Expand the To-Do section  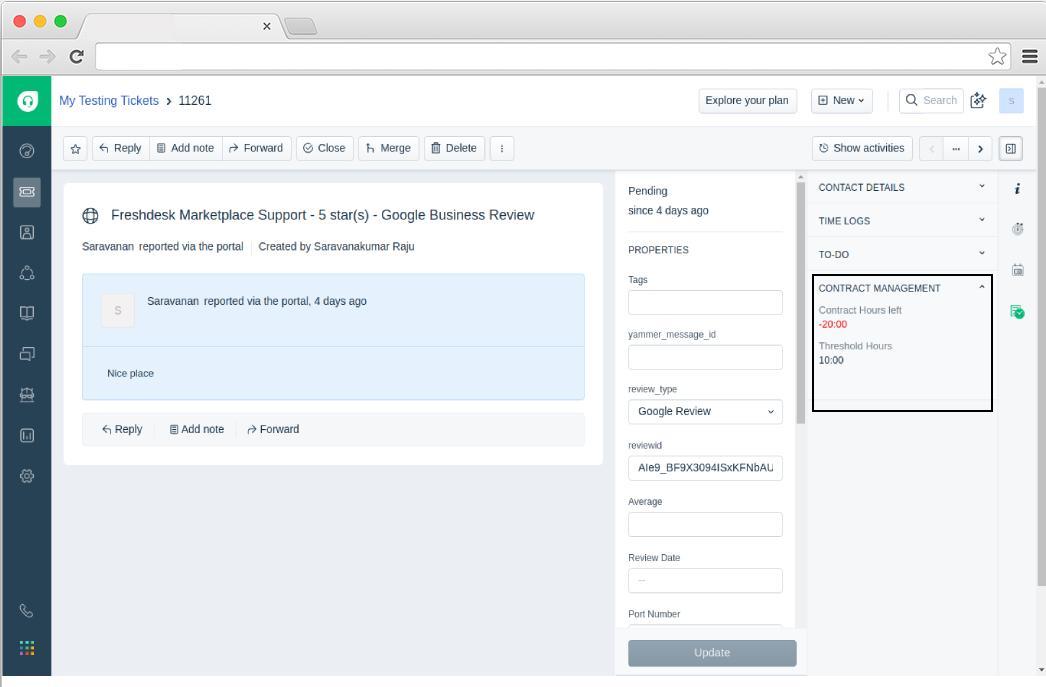[x=901, y=254]
